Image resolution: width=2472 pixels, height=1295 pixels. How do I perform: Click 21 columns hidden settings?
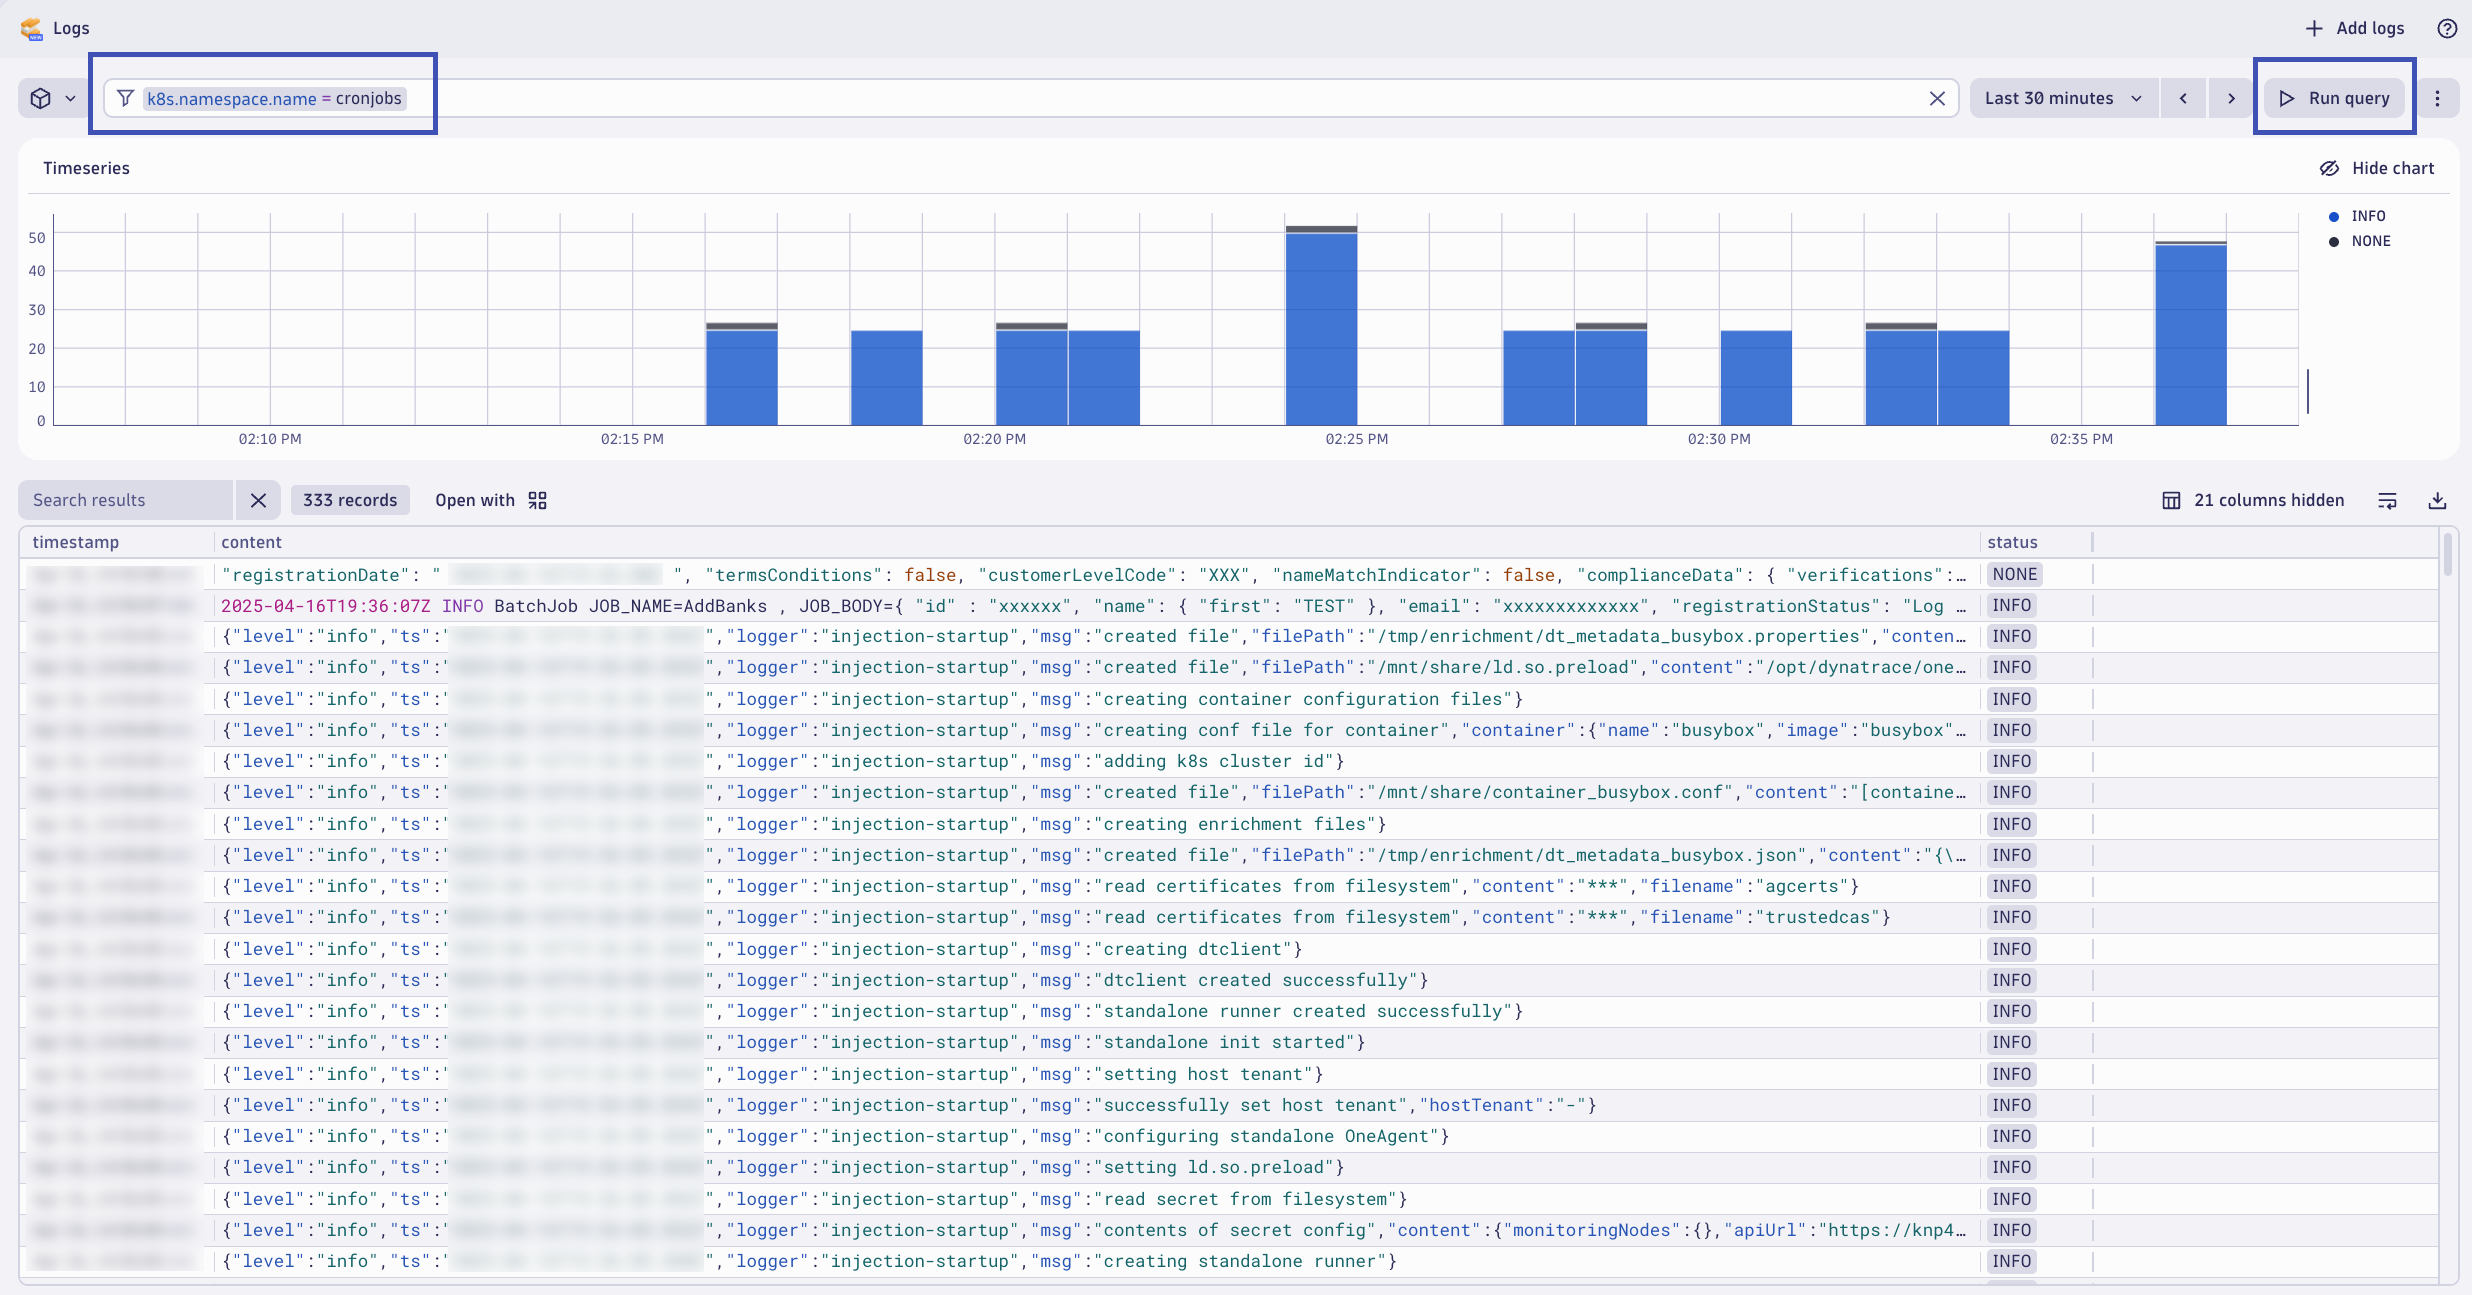2253,500
